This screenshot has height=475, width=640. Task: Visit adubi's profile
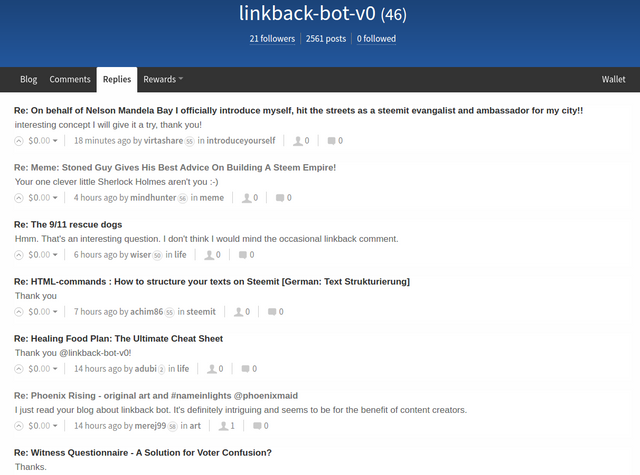coord(146,369)
